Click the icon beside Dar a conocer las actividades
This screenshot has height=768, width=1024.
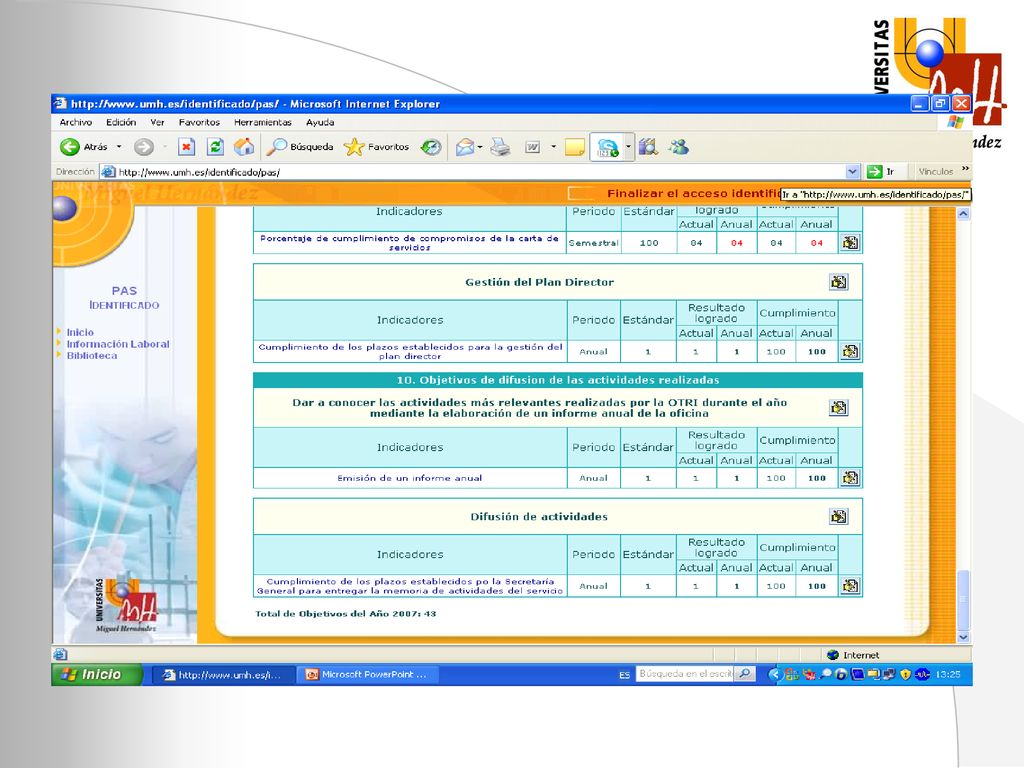tap(839, 408)
